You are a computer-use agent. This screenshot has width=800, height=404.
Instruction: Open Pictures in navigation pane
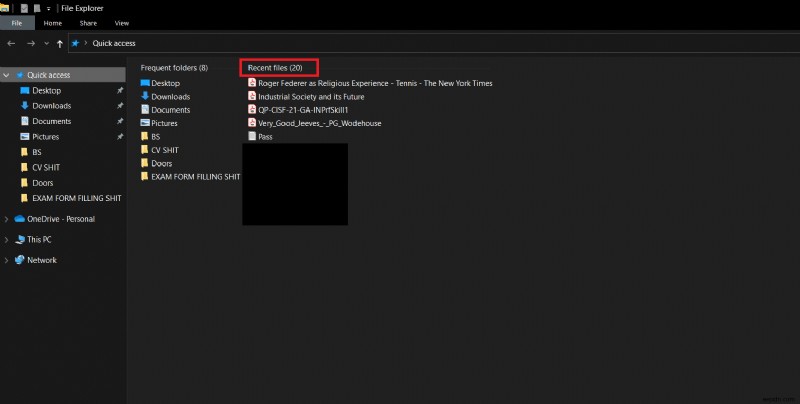[x=45, y=136]
